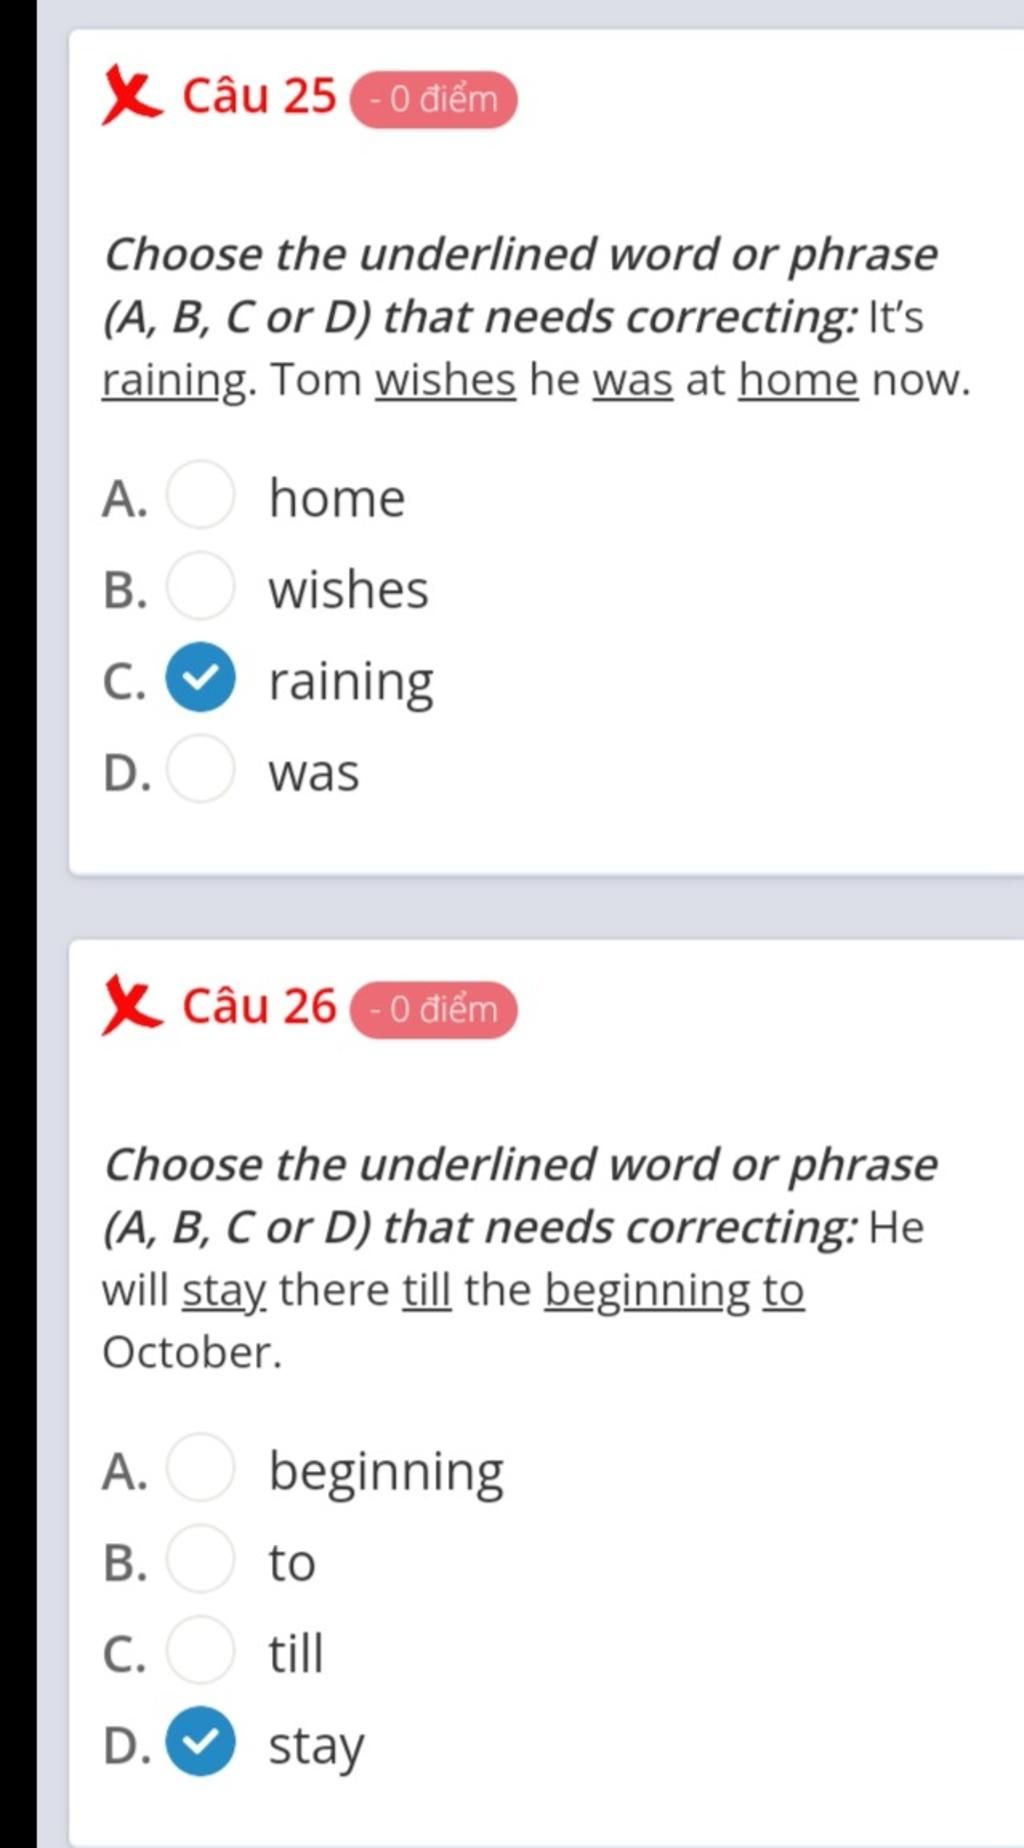Image resolution: width=1024 pixels, height=1848 pixels.
Task: Select radio option D 'was' in Câu 25
Action: [201, 769]
